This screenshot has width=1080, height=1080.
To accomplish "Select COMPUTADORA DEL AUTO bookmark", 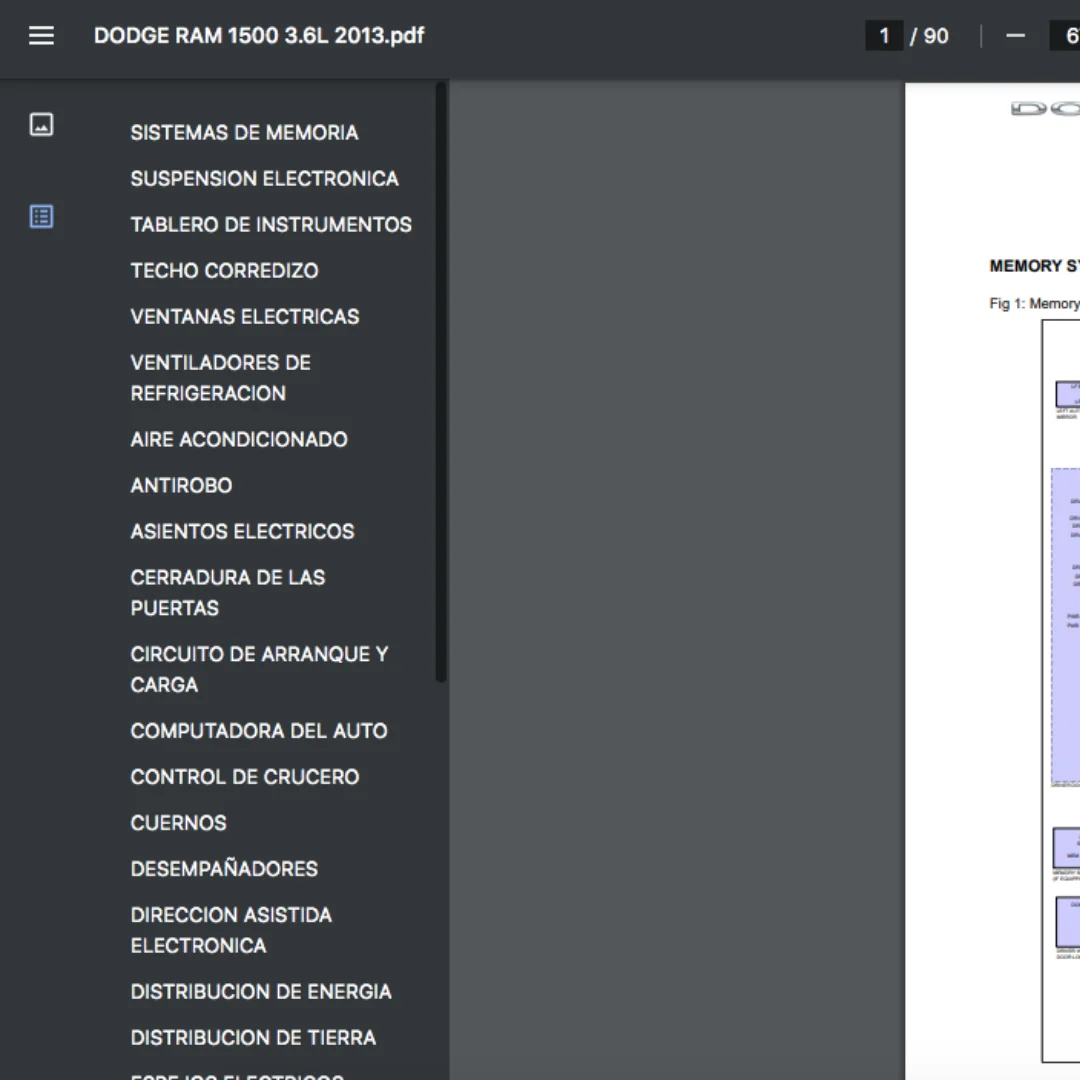I will pyautogui.click(x=259, y=731).
